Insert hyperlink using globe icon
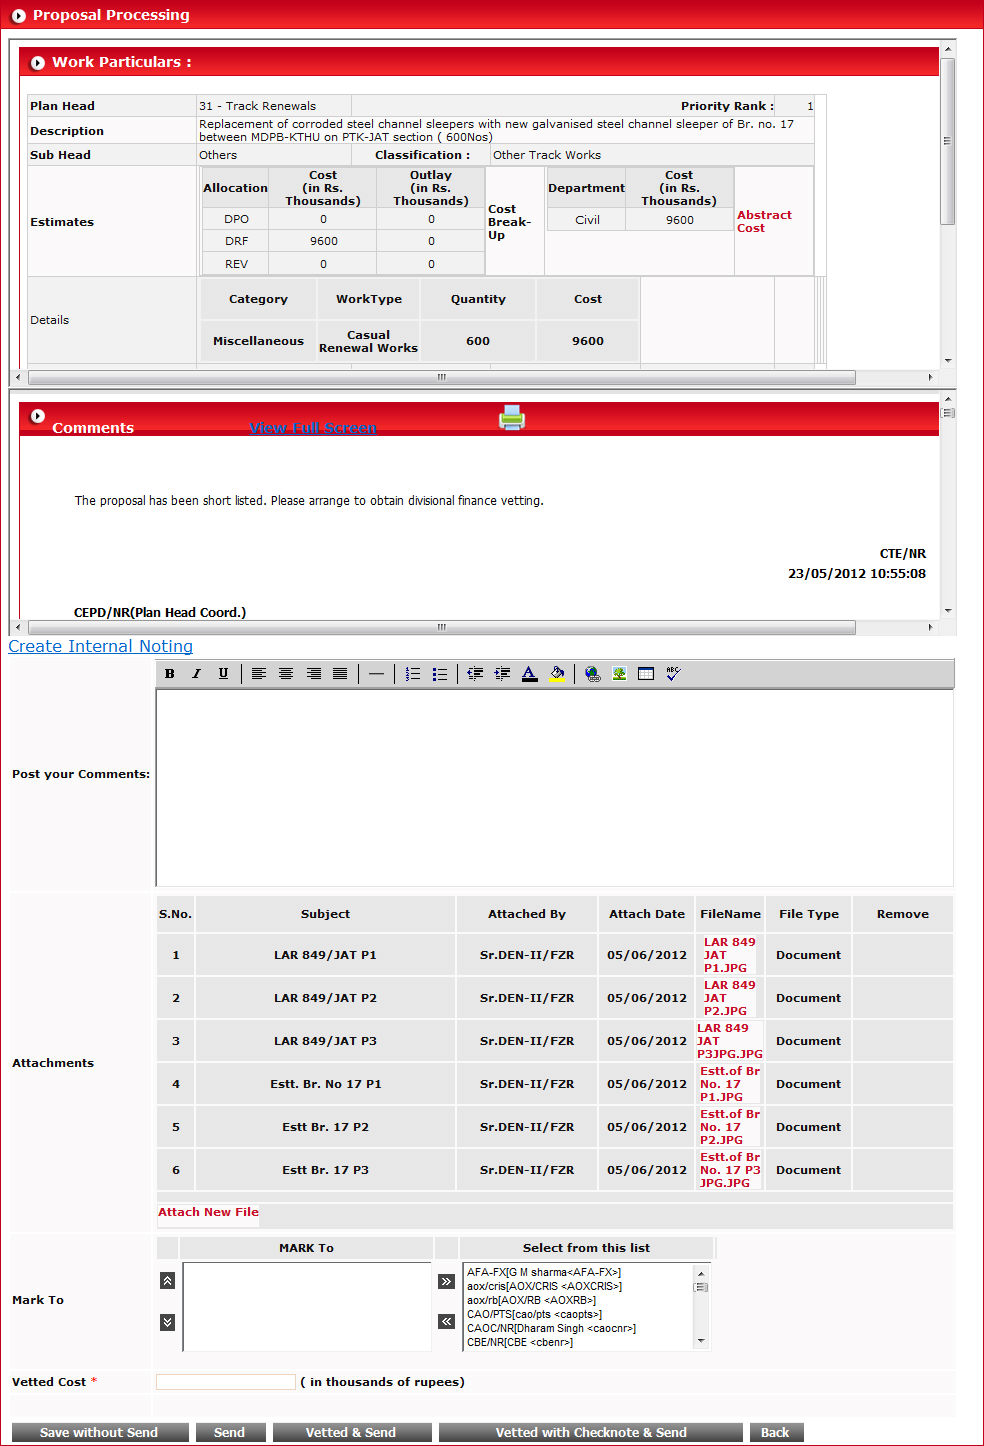 point(592,674)
